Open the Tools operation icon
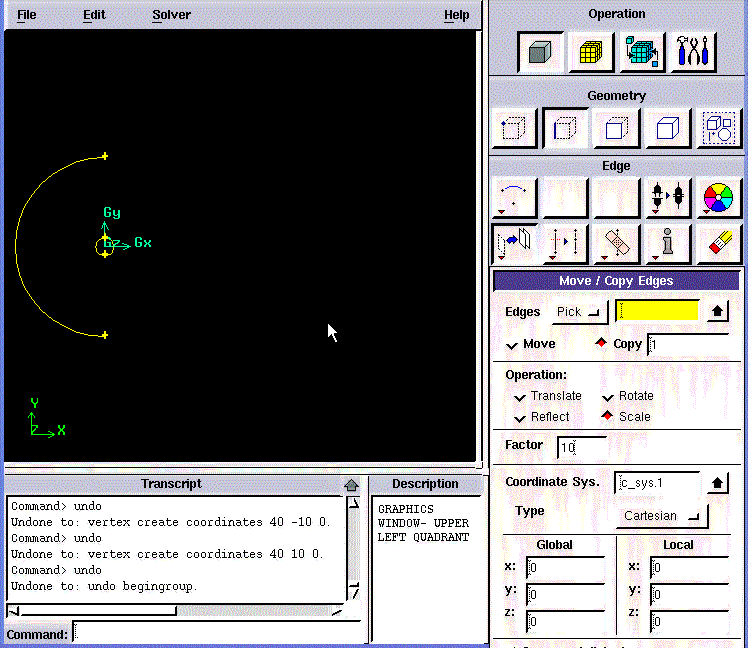The width and height of the screenshot is (748, 648). click(693, 52)
